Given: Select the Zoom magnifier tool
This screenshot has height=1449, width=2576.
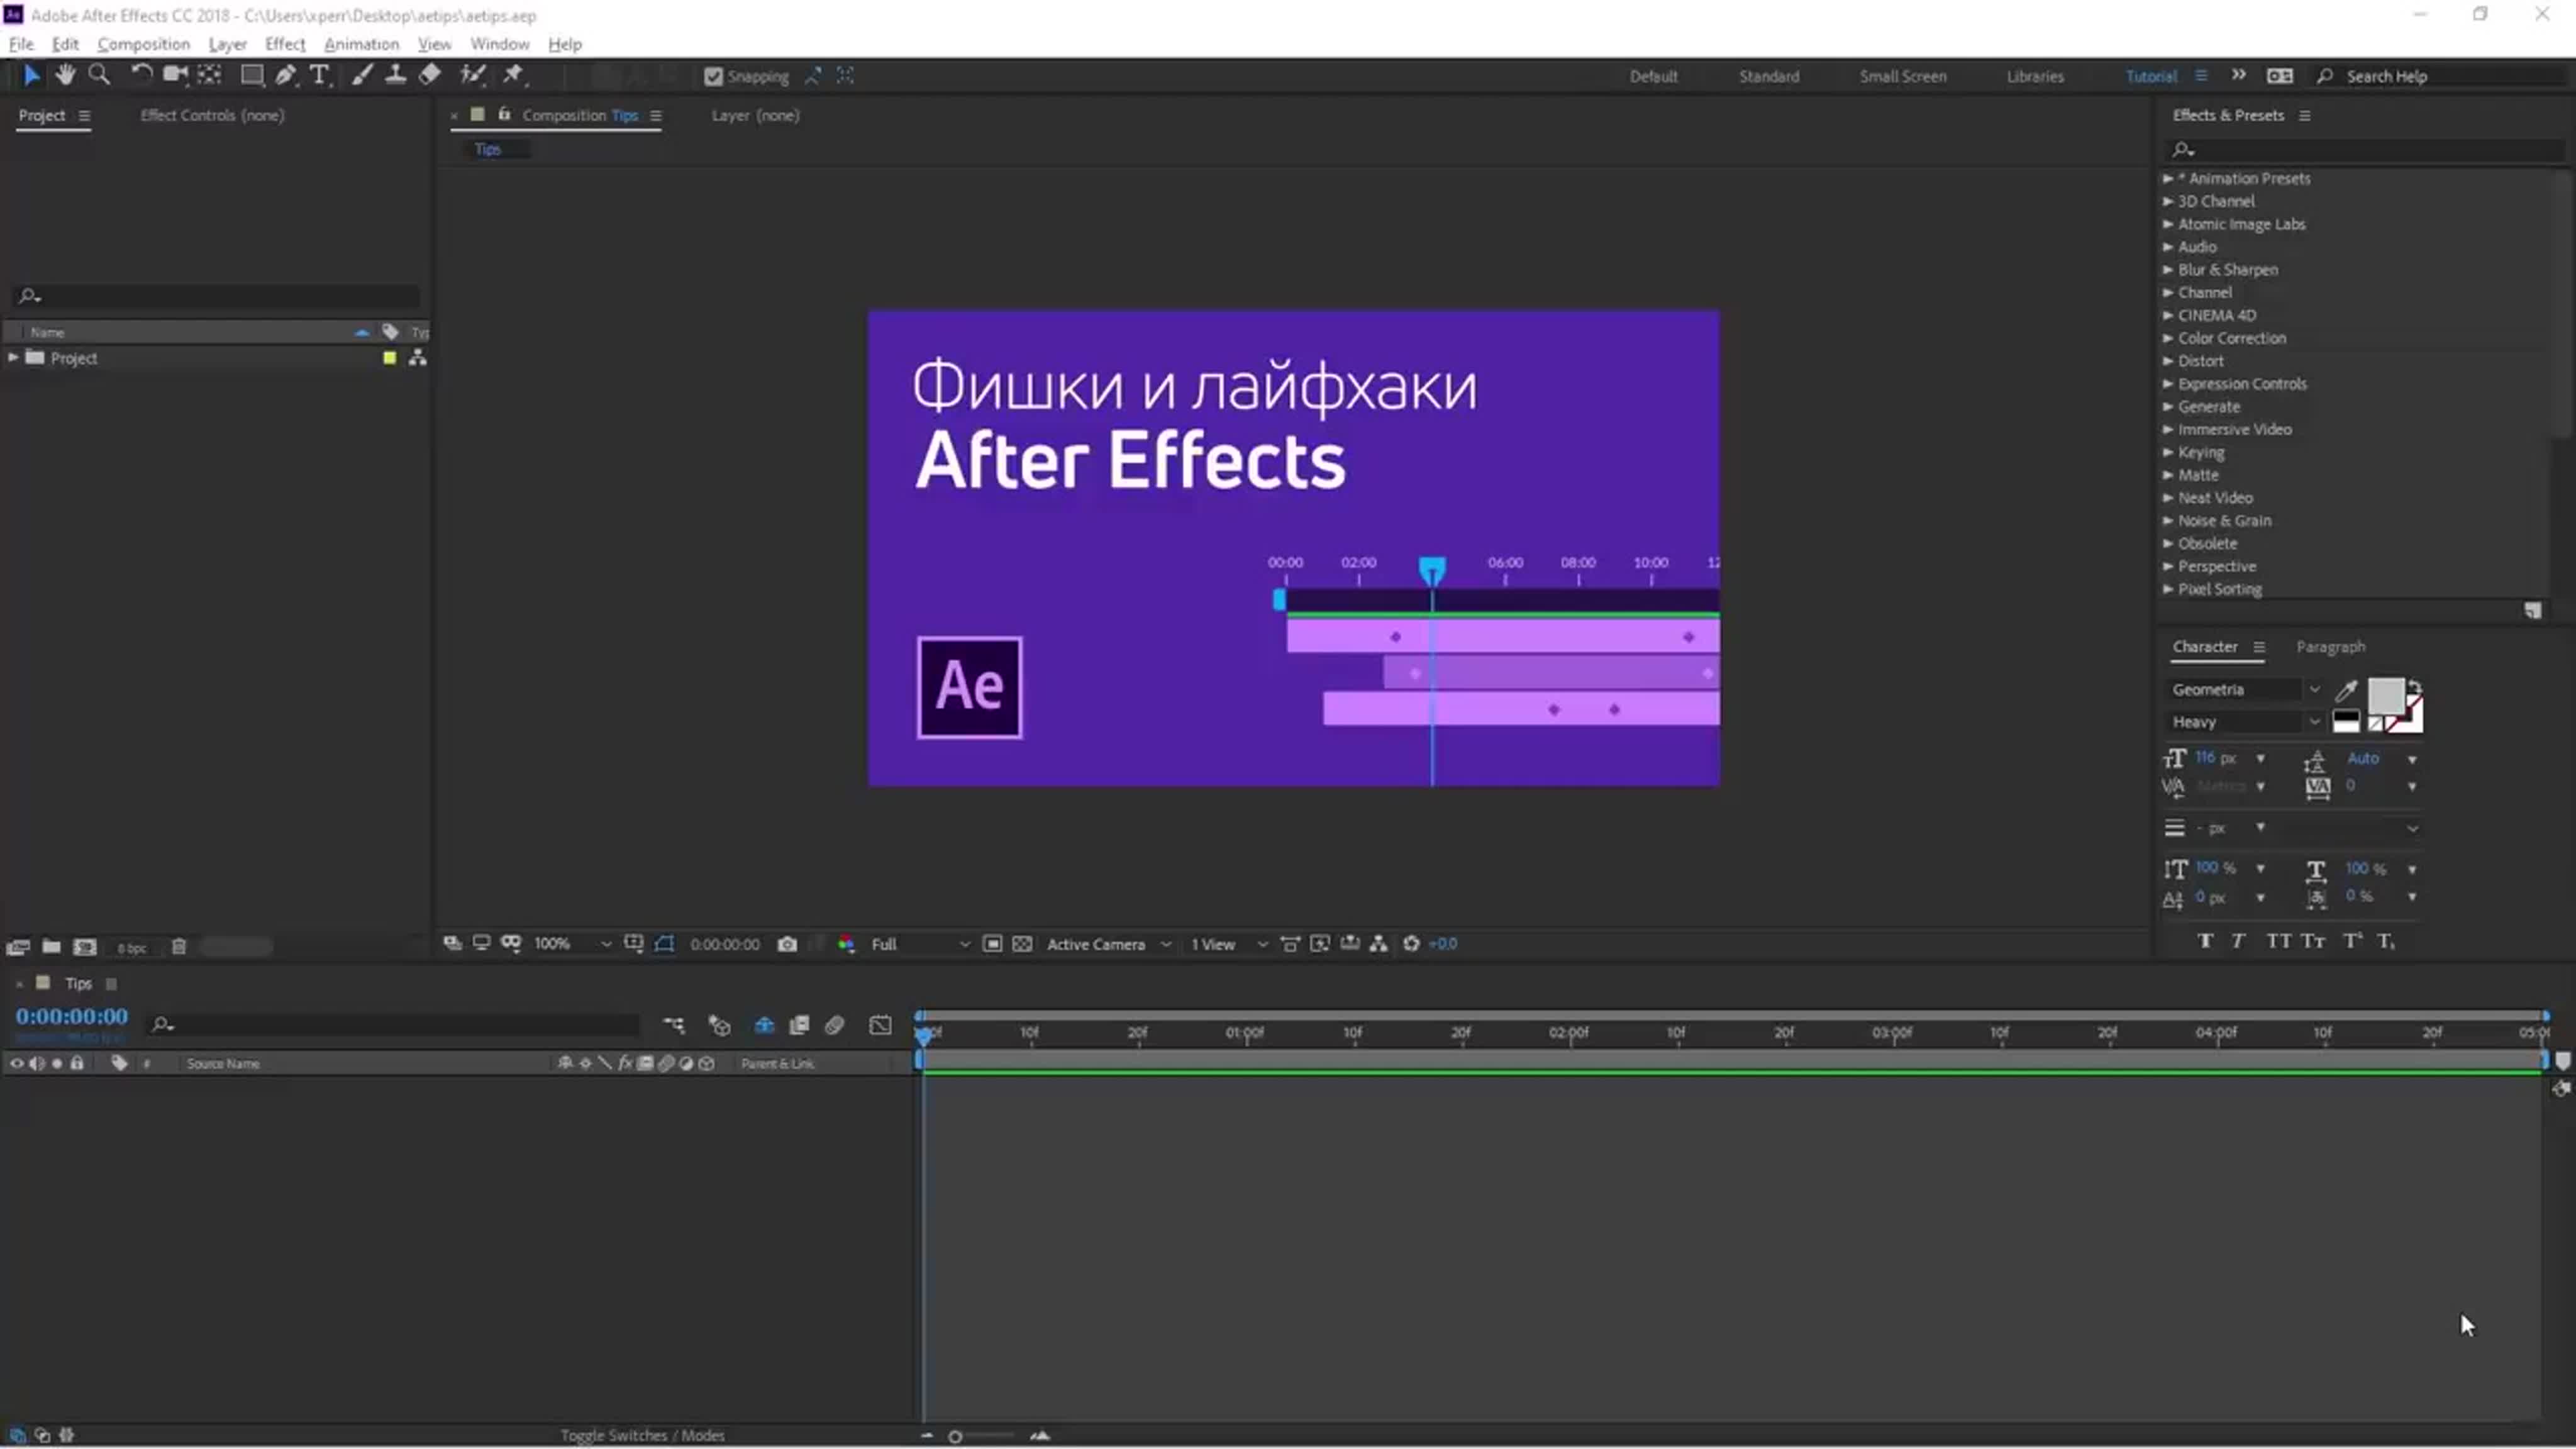Looking at the screenshot, I should tap(99, 75).
